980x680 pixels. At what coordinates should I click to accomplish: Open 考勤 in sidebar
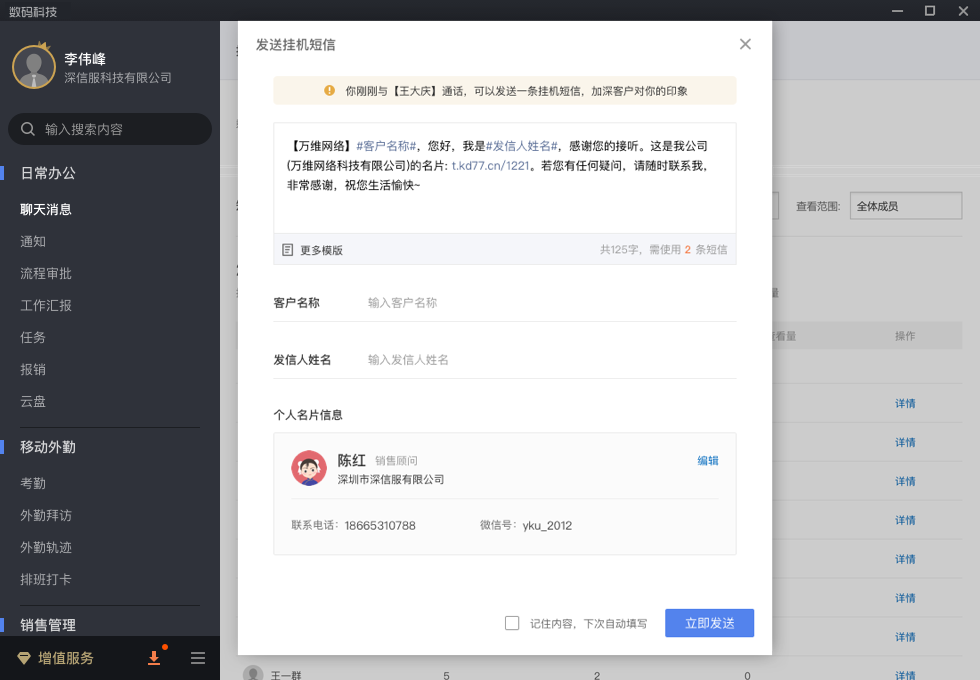[32, 483]
